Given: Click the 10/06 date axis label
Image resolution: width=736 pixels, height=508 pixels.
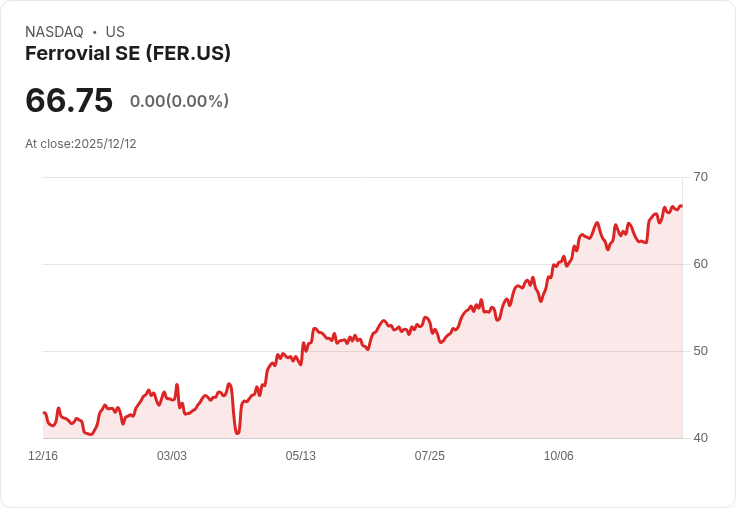Looking at the screenshot, I should 559,456.
